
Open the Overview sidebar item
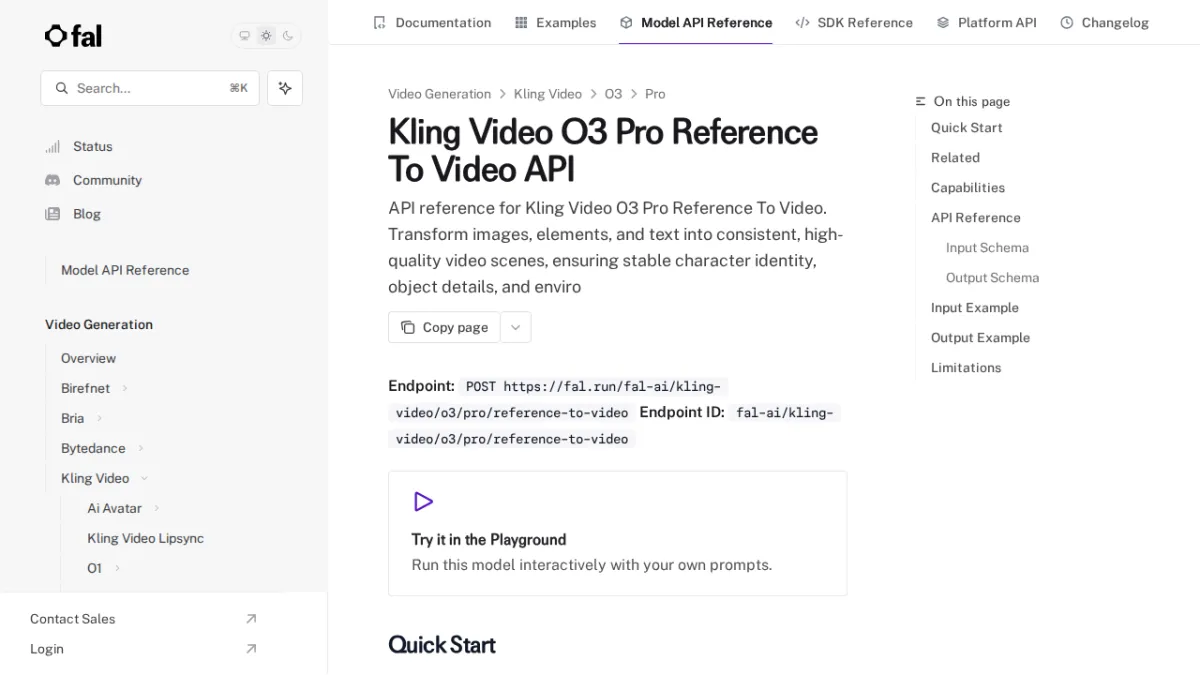[88, 358]
